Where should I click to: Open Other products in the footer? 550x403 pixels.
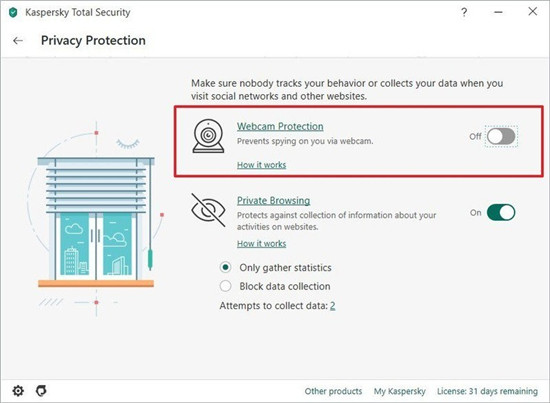coord(333,391)
